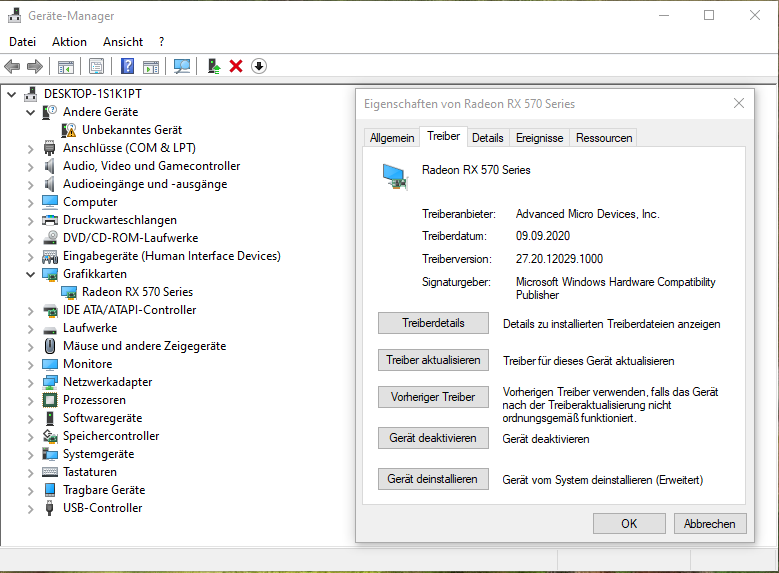
Task: Click the Geräte-Manager title bar icon
Action: (14, 15)
